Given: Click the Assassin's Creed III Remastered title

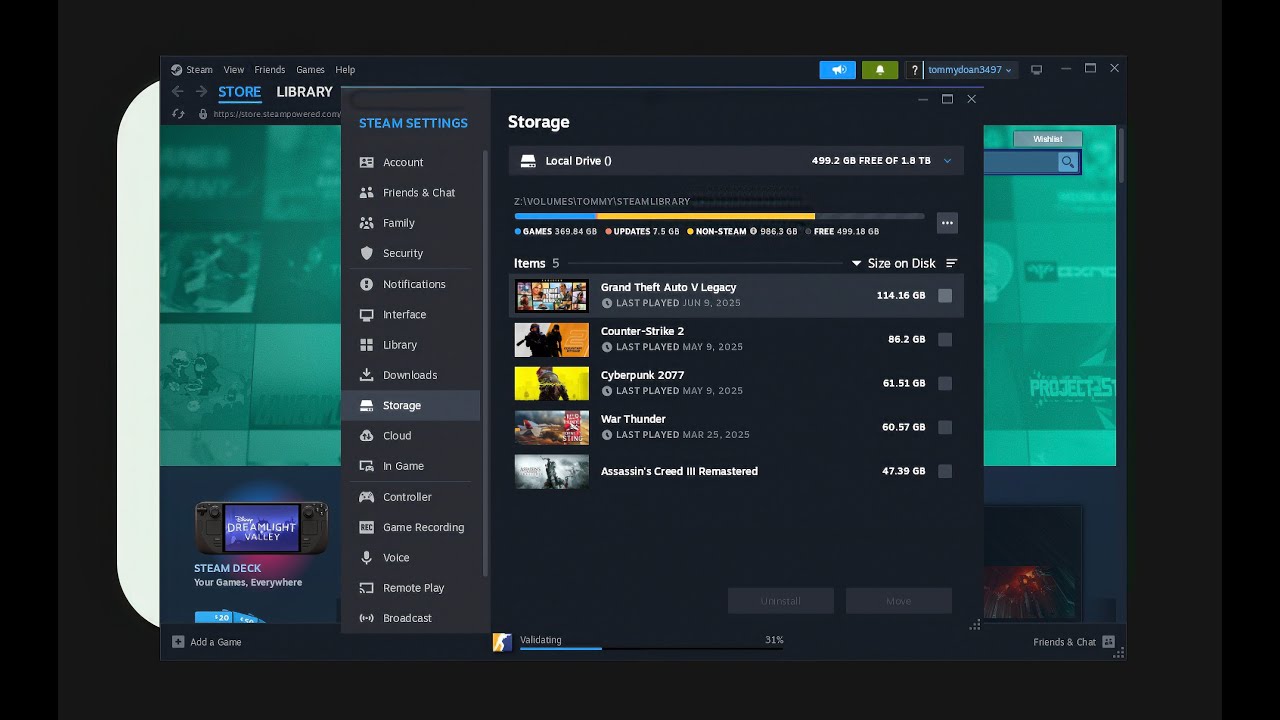Looking at the screenshot, I should pyautogui.click(x=679, y=471).
